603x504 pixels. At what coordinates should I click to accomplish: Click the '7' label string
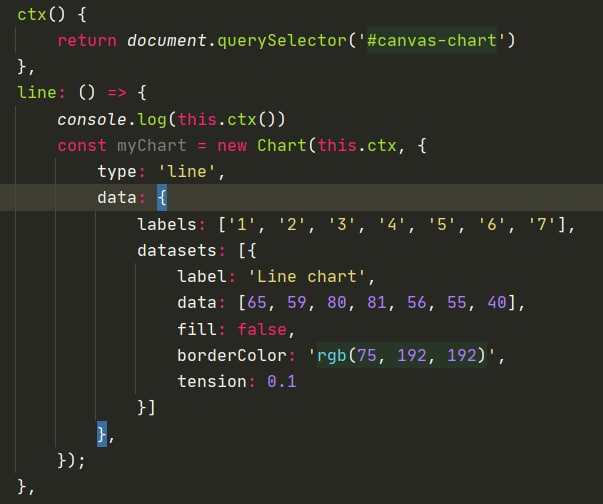(x=542, y=224)
